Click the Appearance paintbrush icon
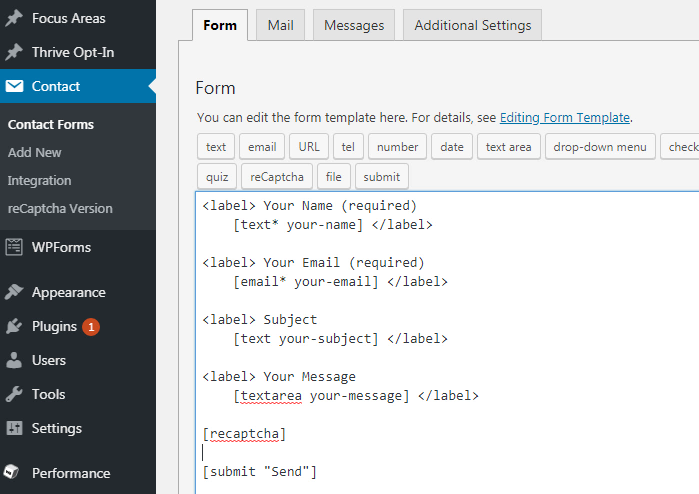 pos(14,292)
